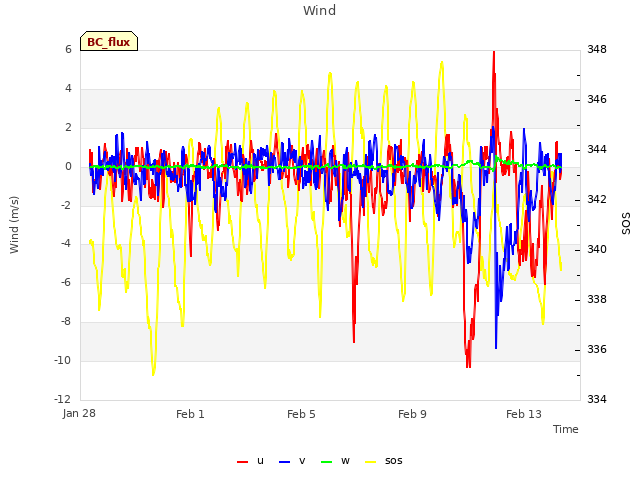The height and width of the screenshot is (480, 640).
Task: Click the 340 right axis value
Action: pyautogui.click(x=597, y=249)
